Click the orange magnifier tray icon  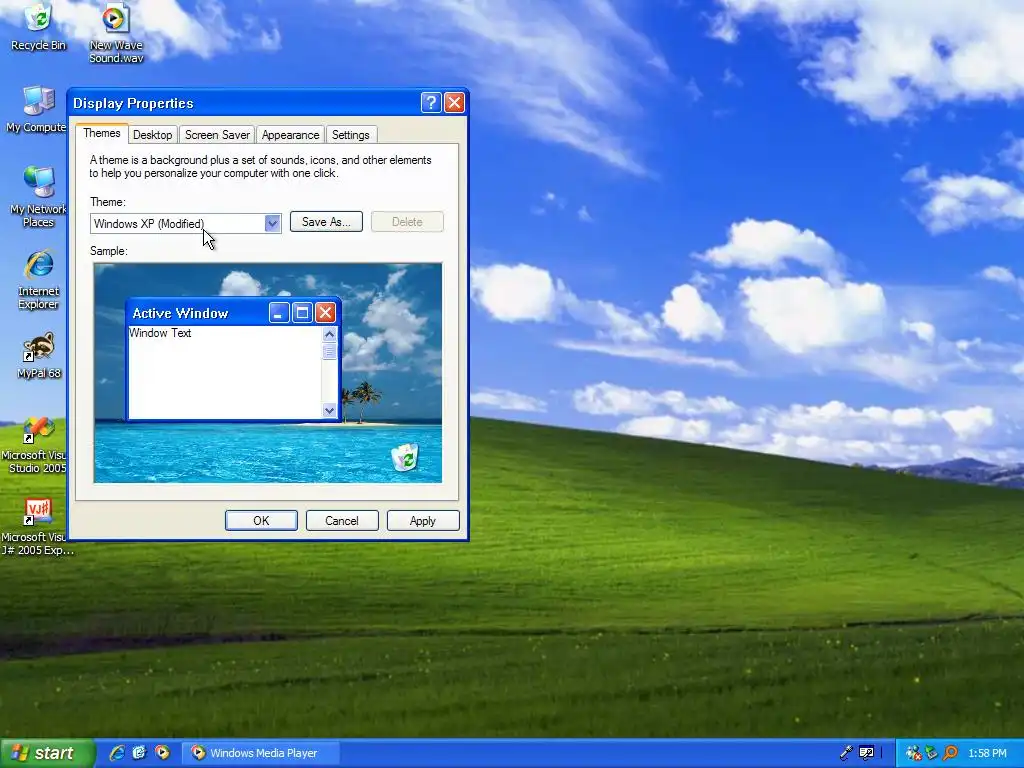950,753
